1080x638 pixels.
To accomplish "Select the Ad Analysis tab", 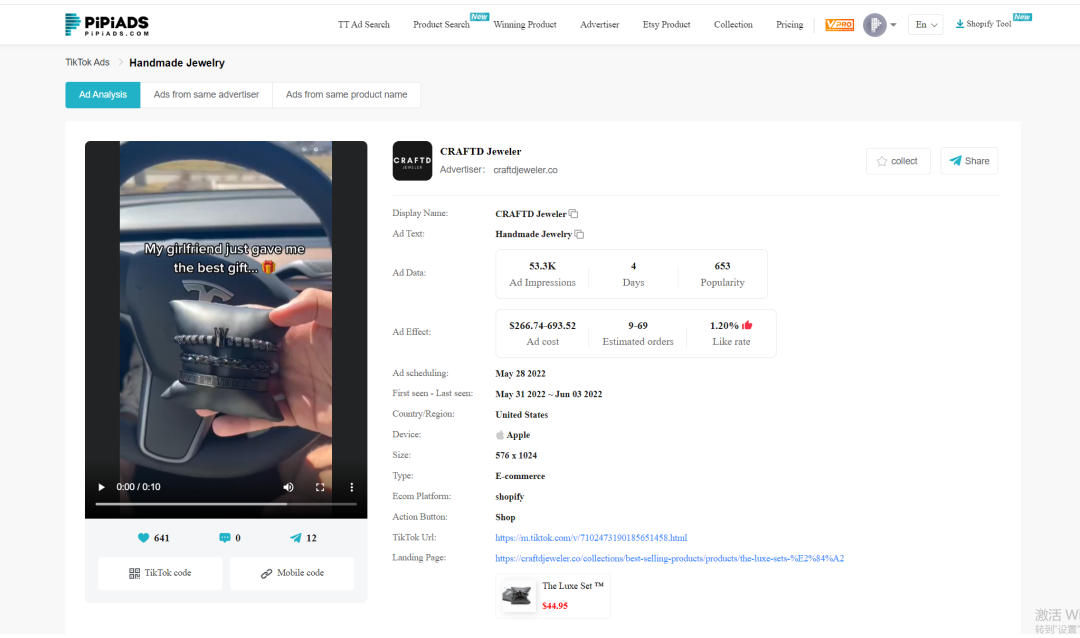I will click(103, 95).
